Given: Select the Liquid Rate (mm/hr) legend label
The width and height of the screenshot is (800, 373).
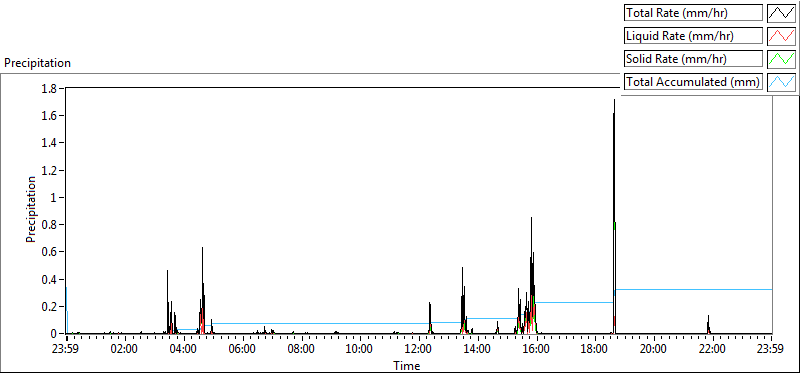Looking at the screenshot, I should pos(693,36).
